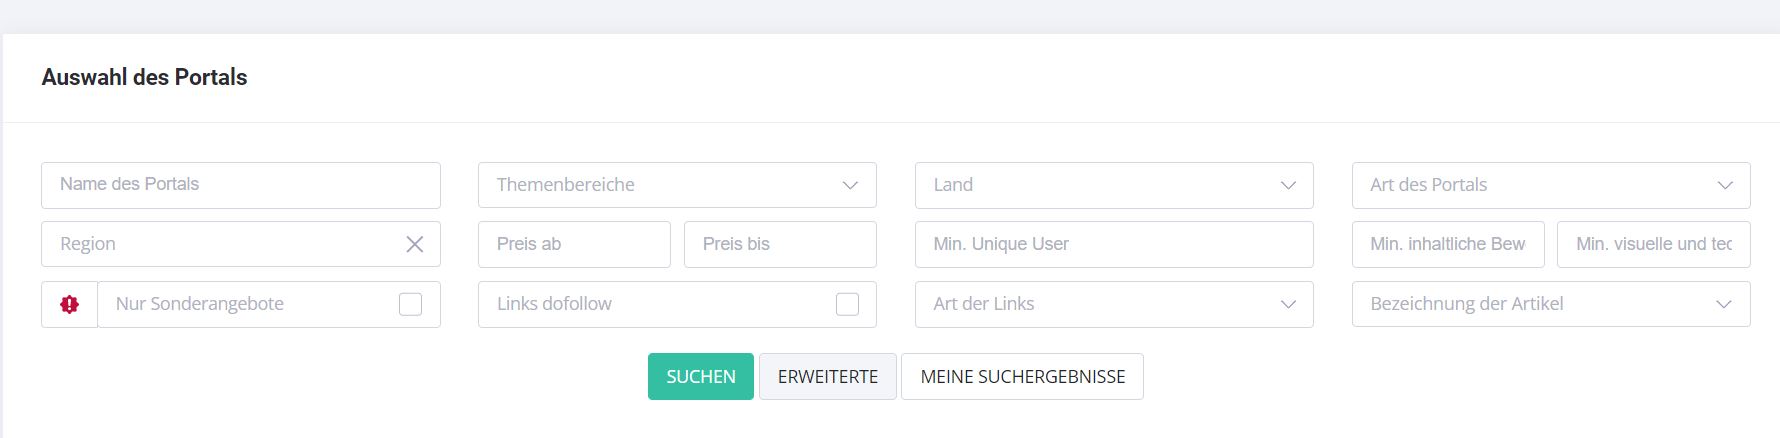Click into the Preis ab field
The height and width of the screenshot is (438, 1780).
[x=574, y=244]
